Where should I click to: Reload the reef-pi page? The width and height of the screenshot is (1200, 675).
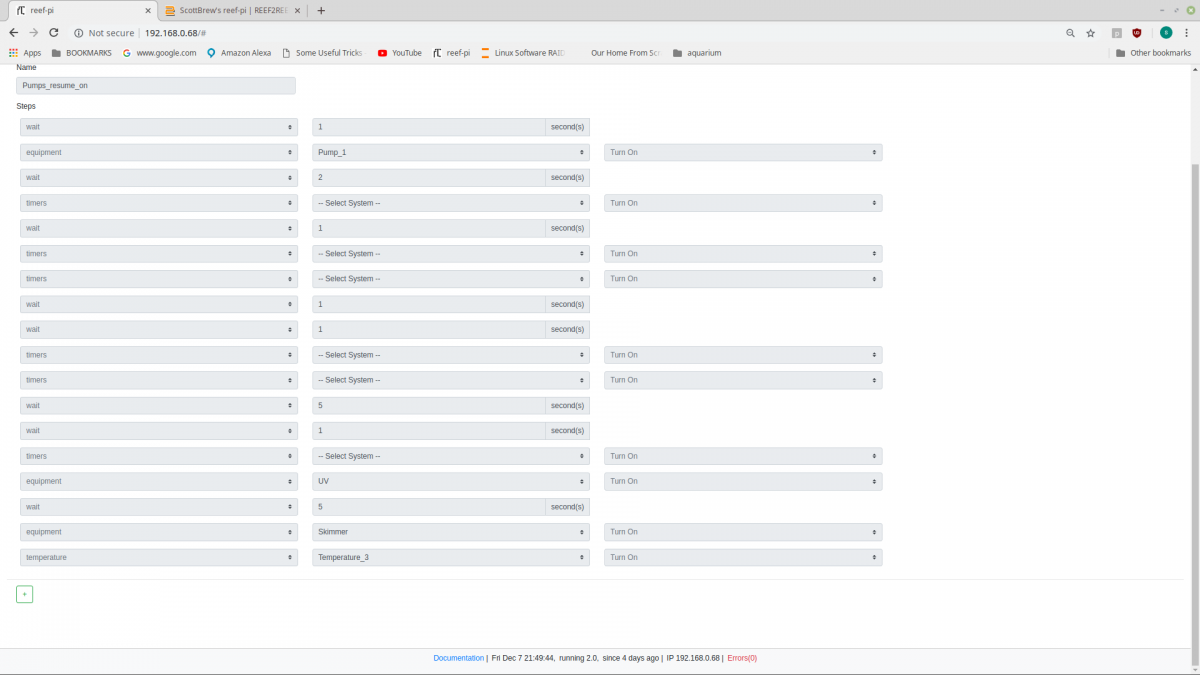coord(54,33)
